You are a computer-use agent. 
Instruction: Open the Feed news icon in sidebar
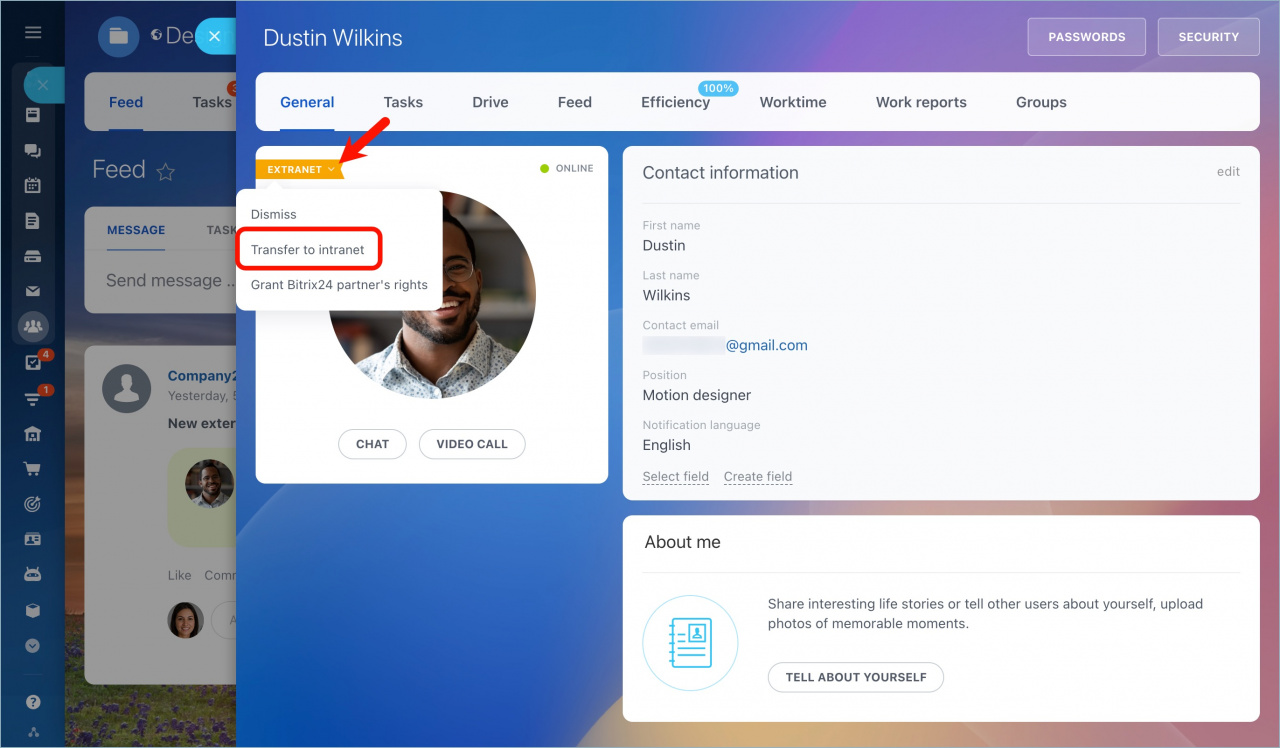click(33, 115)
